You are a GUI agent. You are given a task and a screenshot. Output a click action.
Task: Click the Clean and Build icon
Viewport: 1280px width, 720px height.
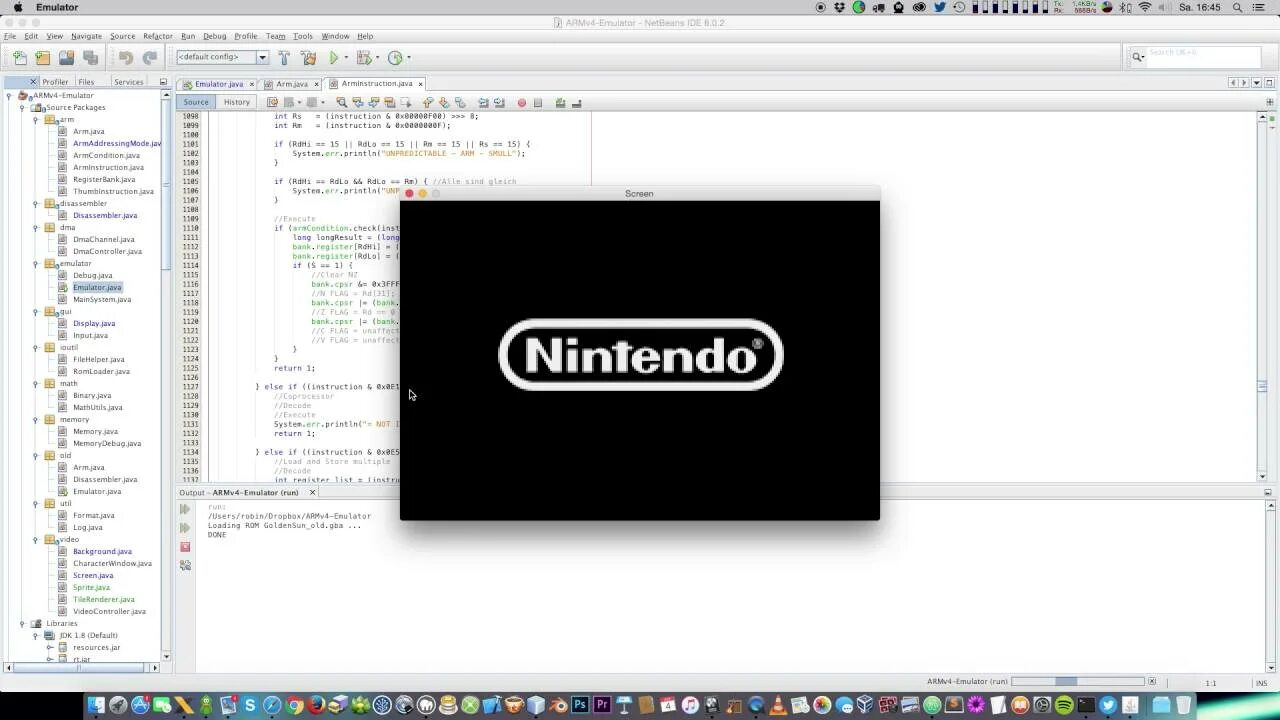(x=308, y=58)
